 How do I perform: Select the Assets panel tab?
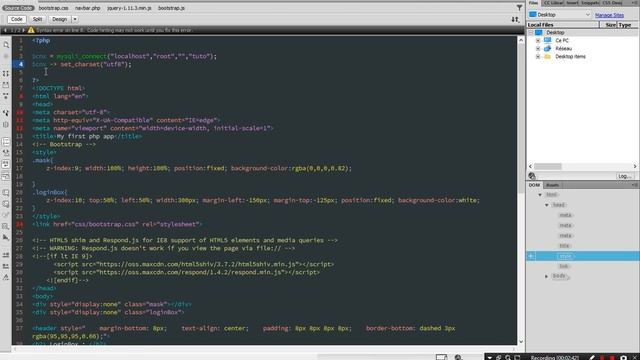tap(552, 185)
